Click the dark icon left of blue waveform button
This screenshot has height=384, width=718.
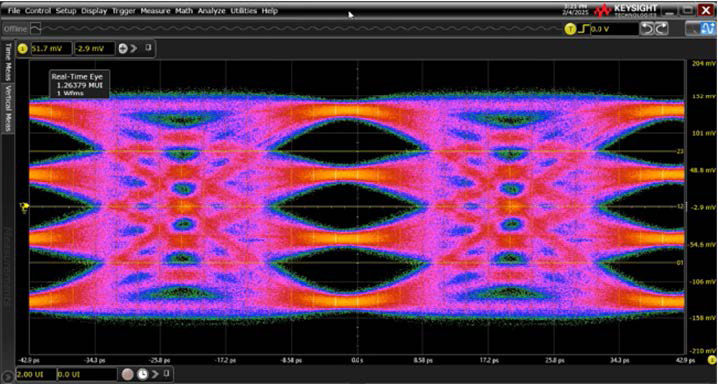click(692, 29)
